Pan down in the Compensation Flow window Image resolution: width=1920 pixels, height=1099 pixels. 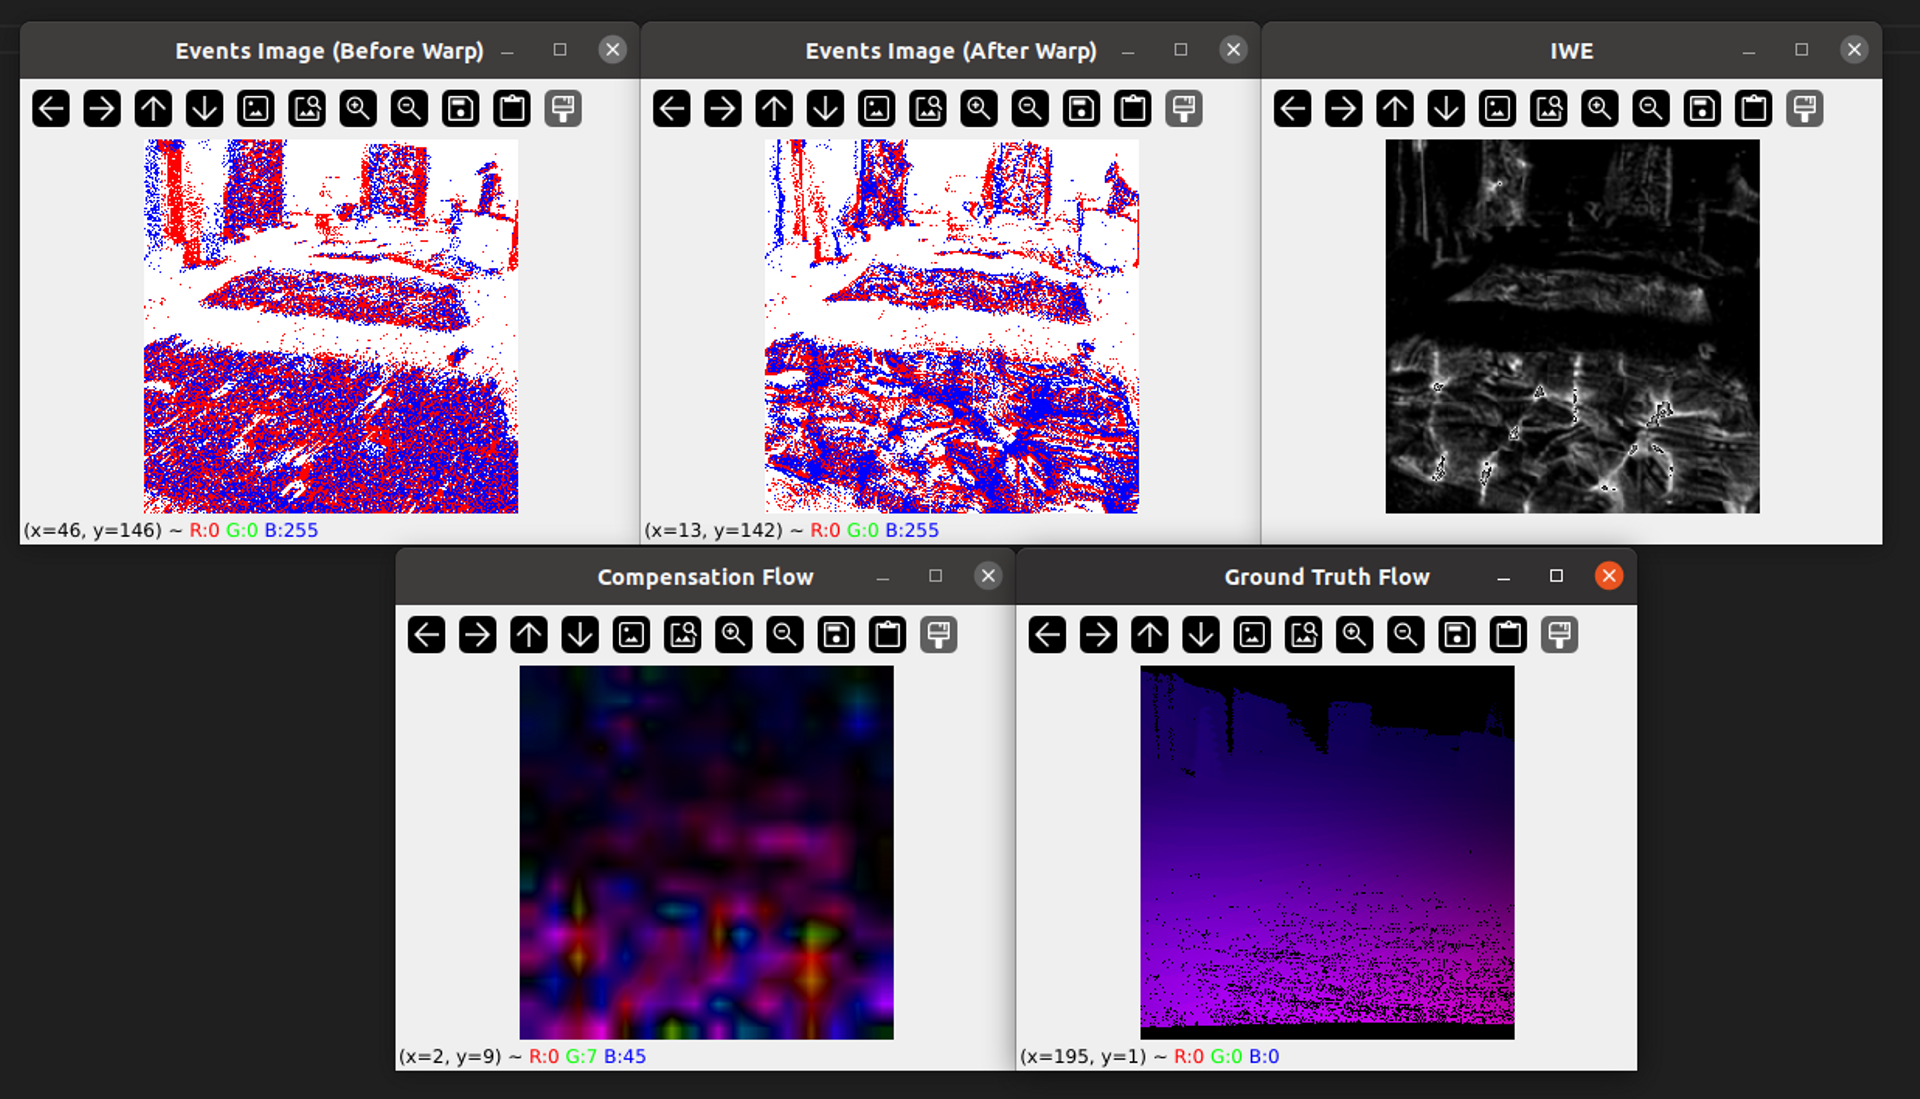pos(580,634)
